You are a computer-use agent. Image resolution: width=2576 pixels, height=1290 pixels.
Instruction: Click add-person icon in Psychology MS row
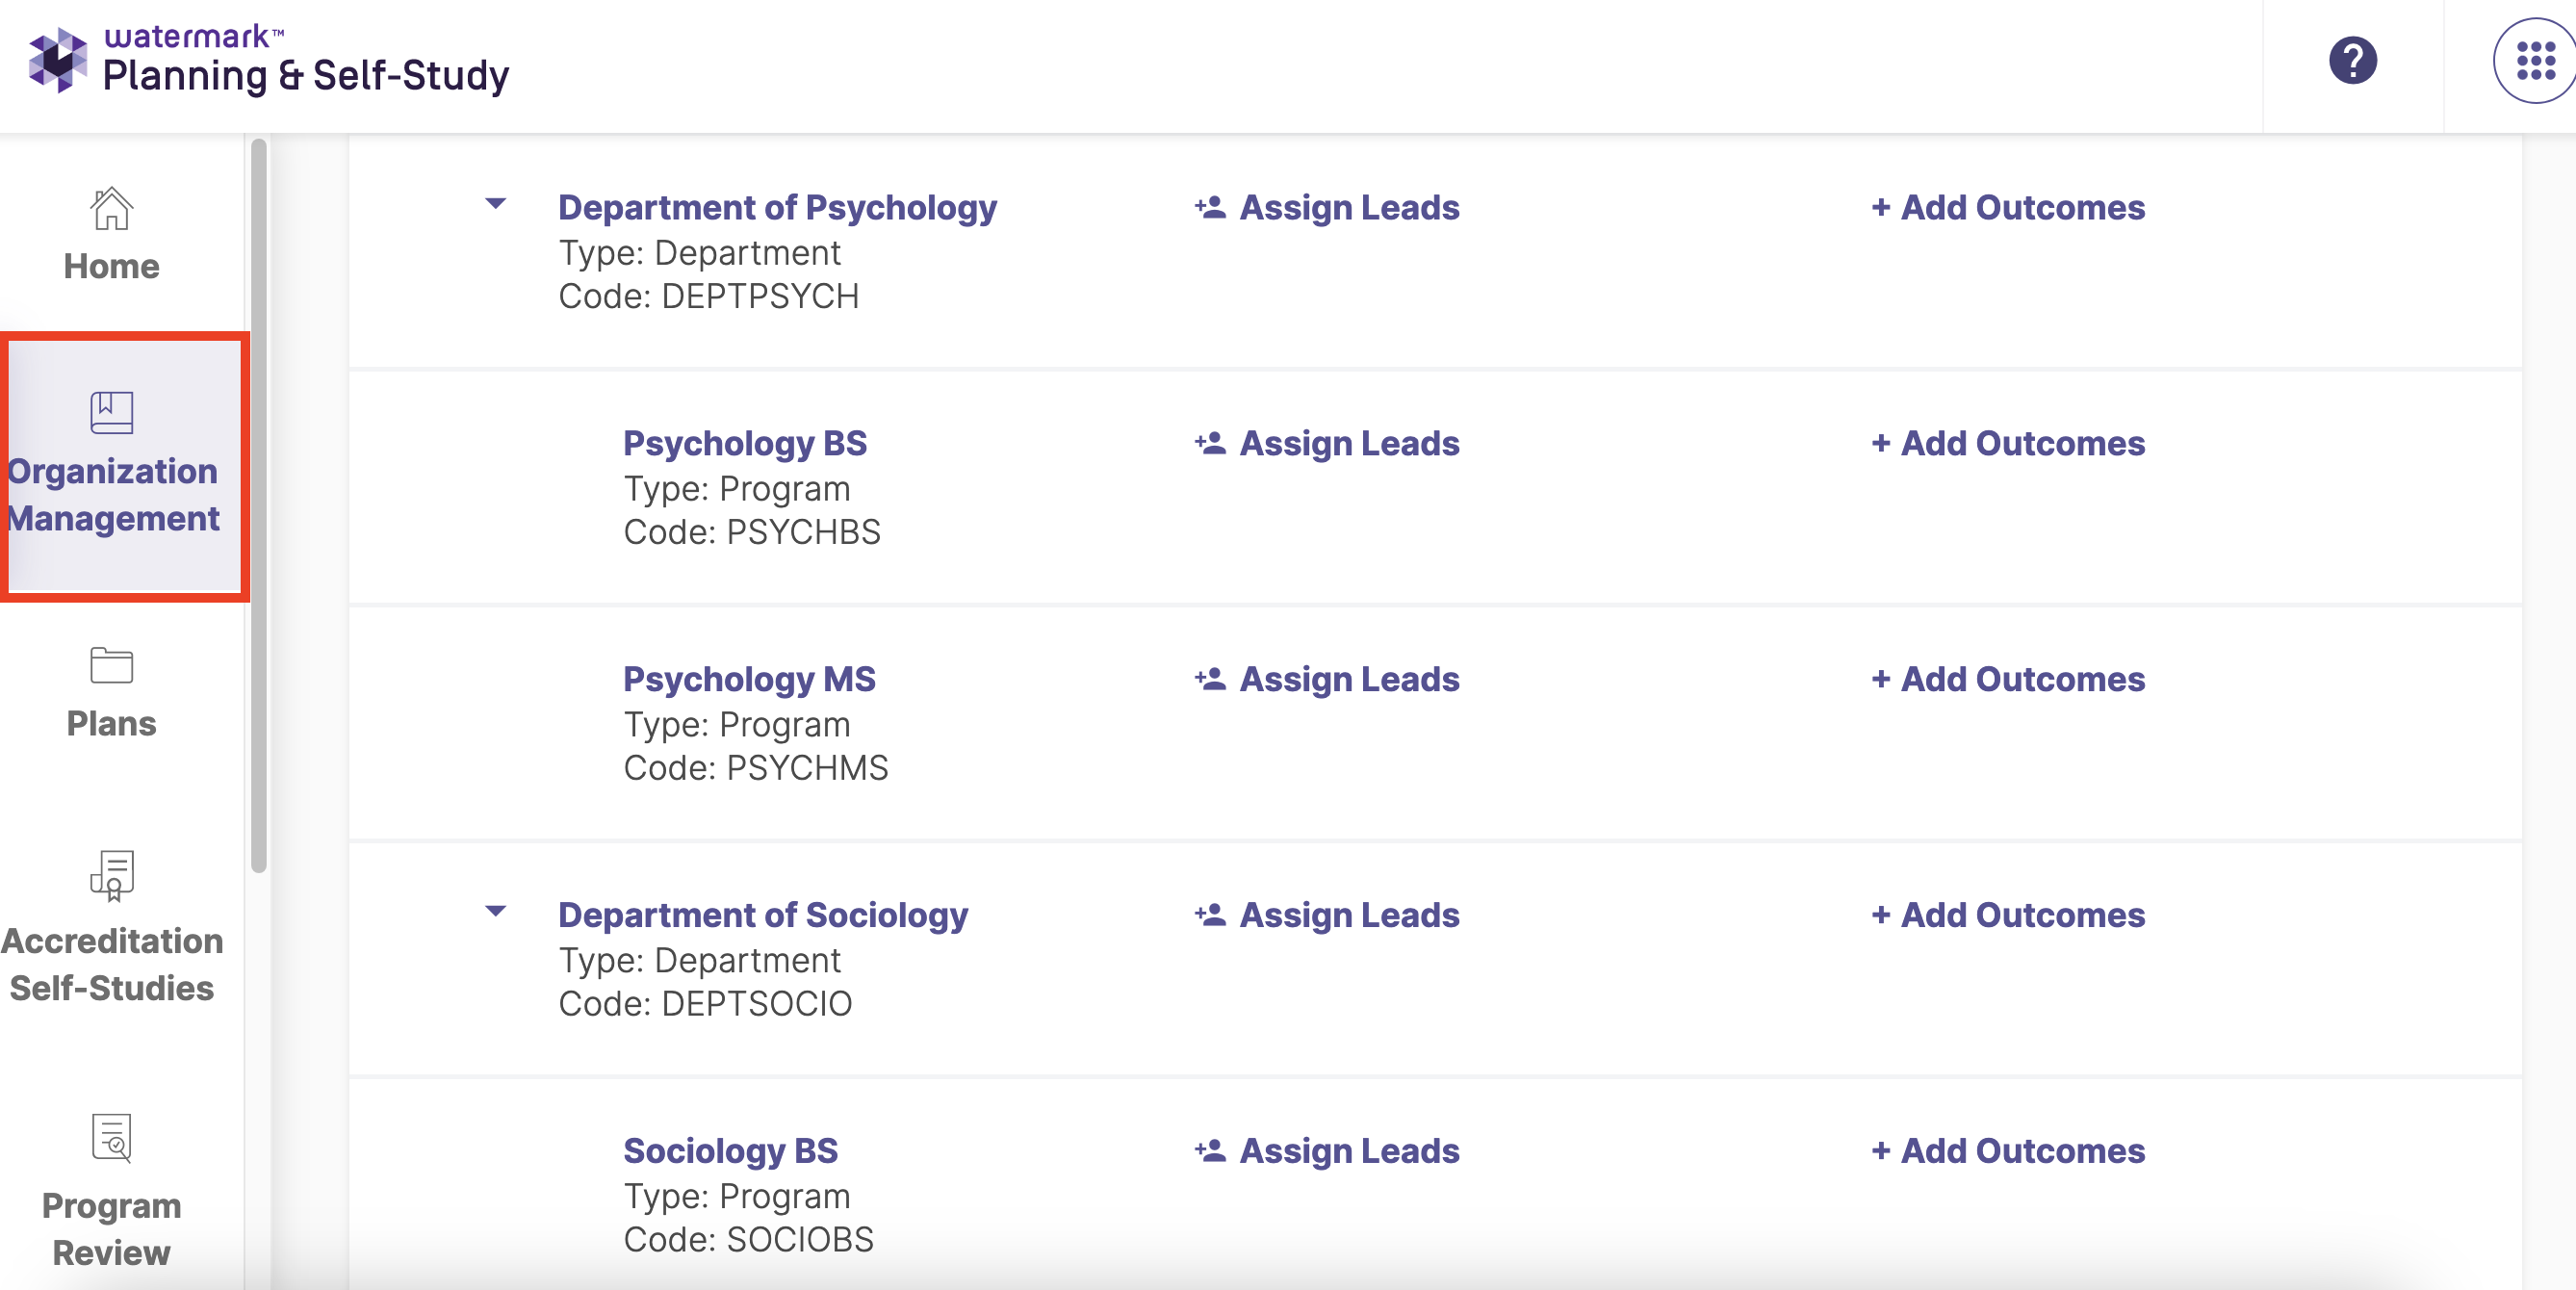pos(1210,679)
